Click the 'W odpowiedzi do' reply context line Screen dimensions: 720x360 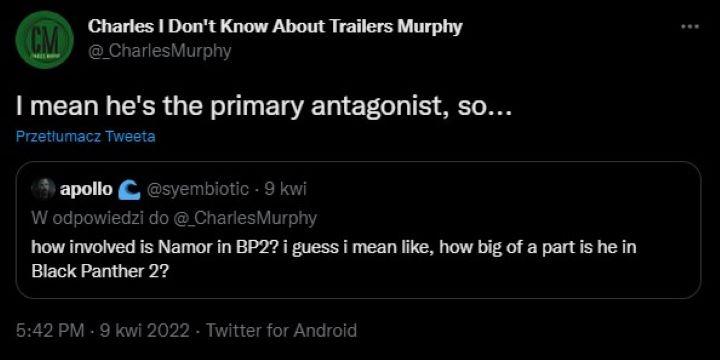click(x=174, y=218)
